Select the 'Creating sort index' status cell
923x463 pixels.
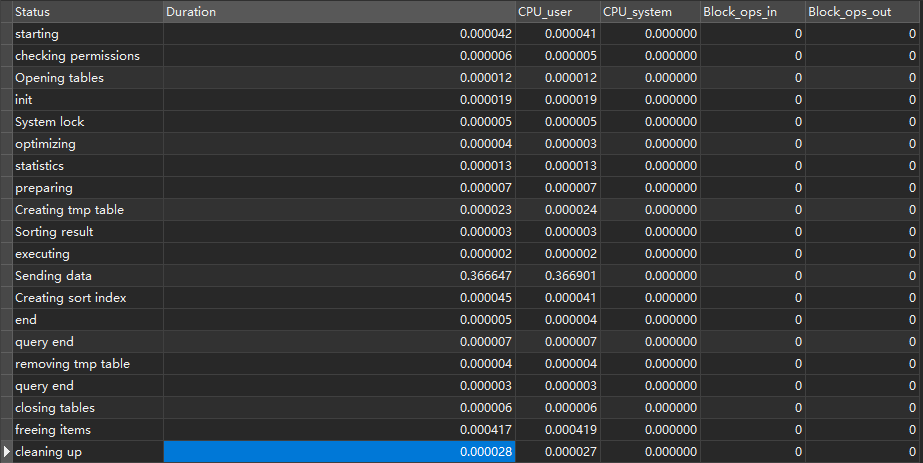[x=87, y=298]
